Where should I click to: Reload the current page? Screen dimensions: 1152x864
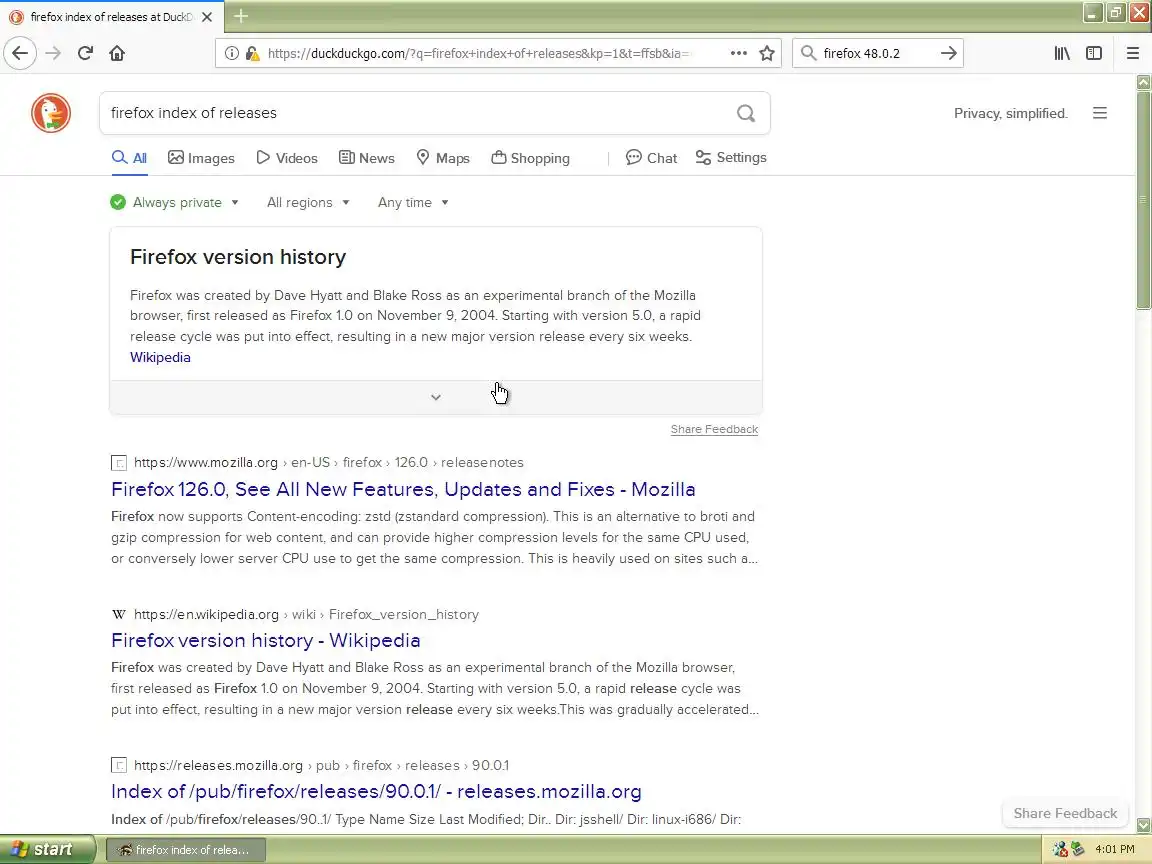click(x=85, y=53)
